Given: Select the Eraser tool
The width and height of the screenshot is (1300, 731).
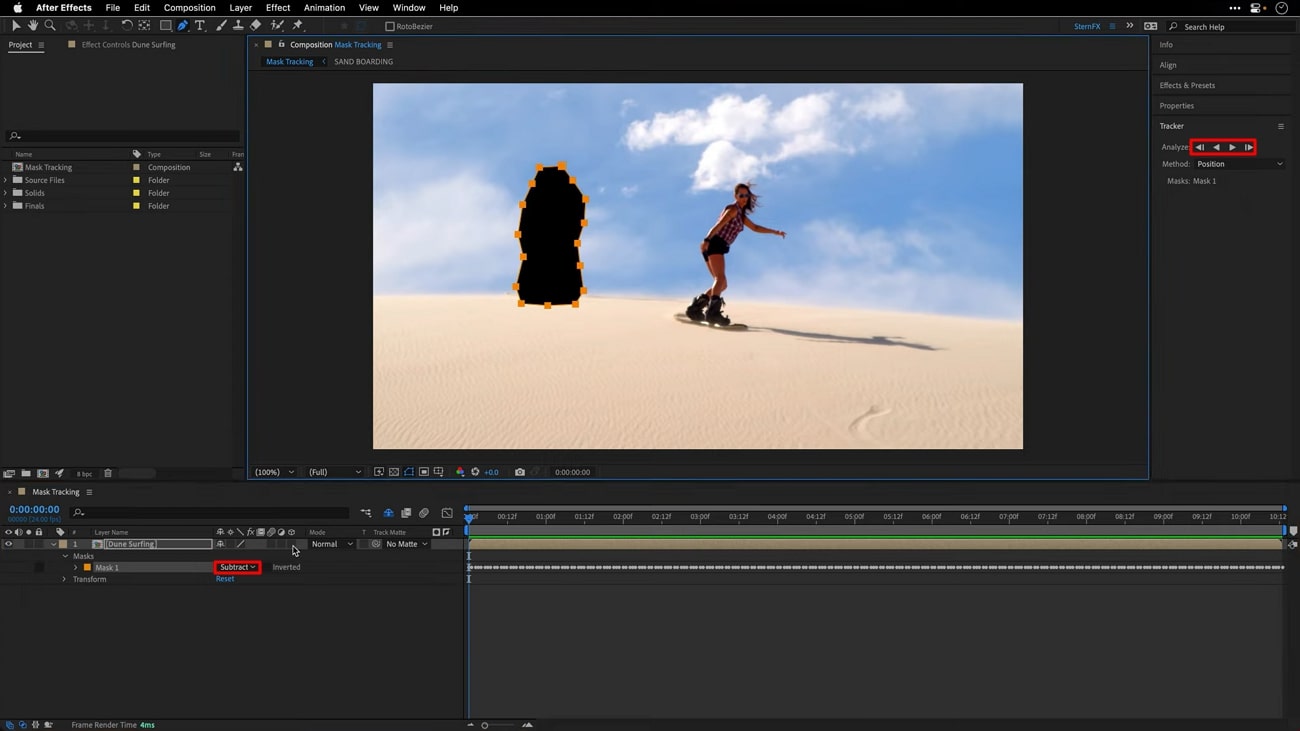Looking at the screenshot, I should (256, 26).
